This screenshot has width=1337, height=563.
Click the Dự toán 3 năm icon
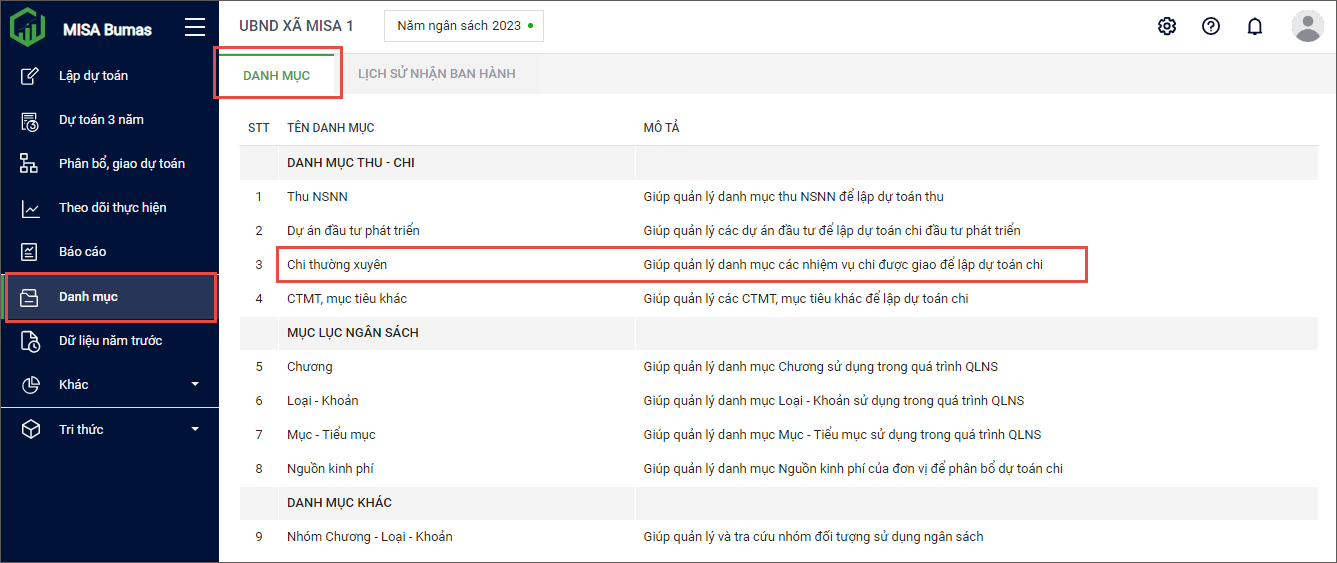30,120
